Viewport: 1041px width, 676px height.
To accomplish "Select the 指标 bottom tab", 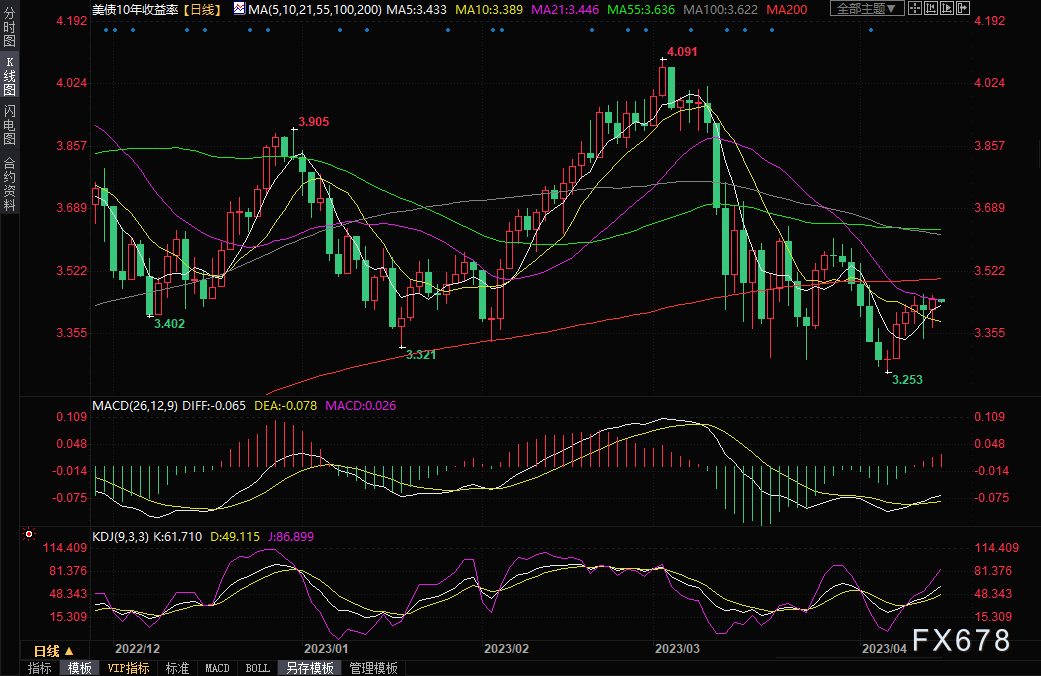I will coord(40,668).
